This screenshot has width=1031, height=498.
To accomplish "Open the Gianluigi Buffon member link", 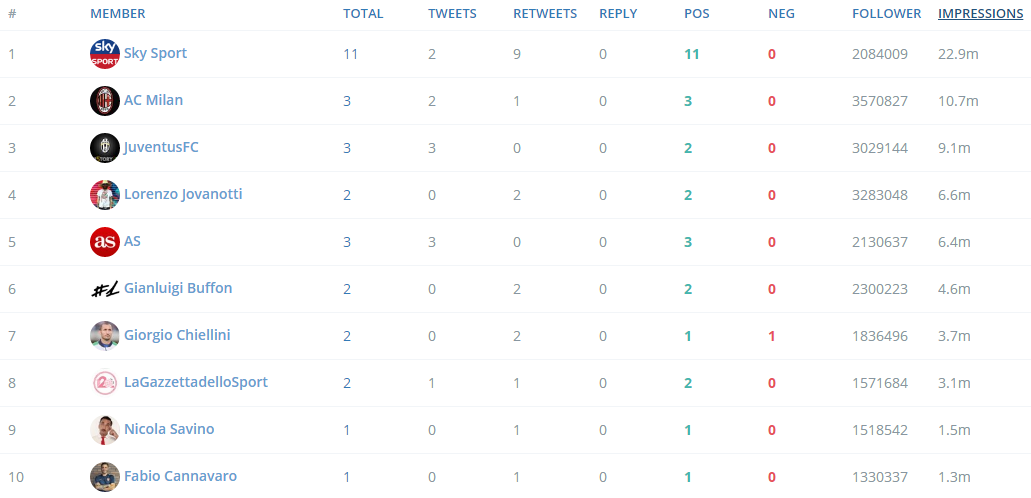I will (x=178, y=288).
